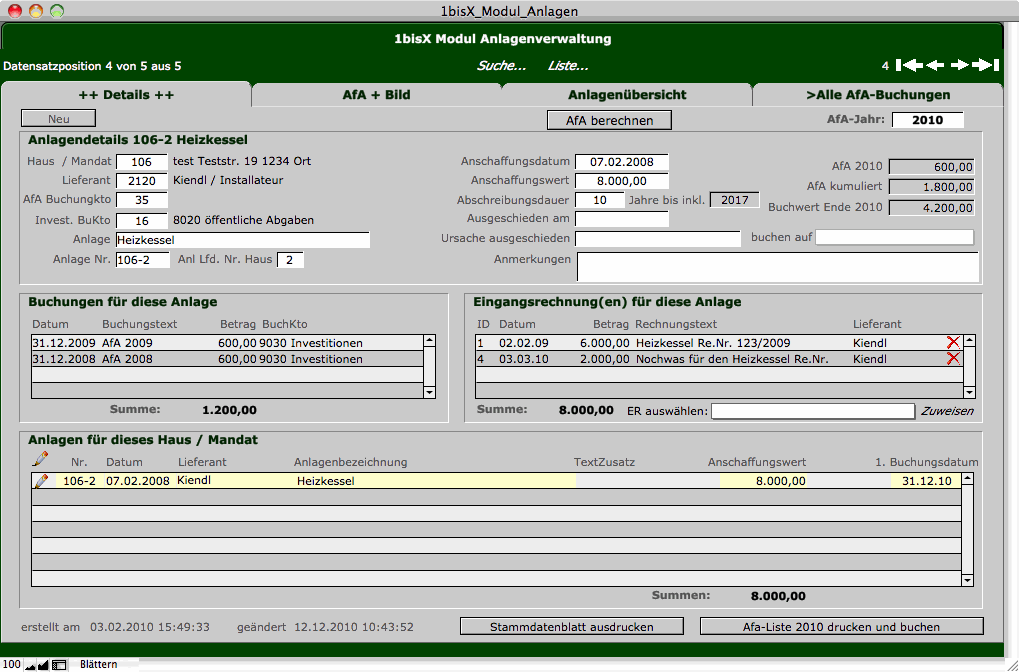Jump to the last record arrow

click(x=986, y=66)
